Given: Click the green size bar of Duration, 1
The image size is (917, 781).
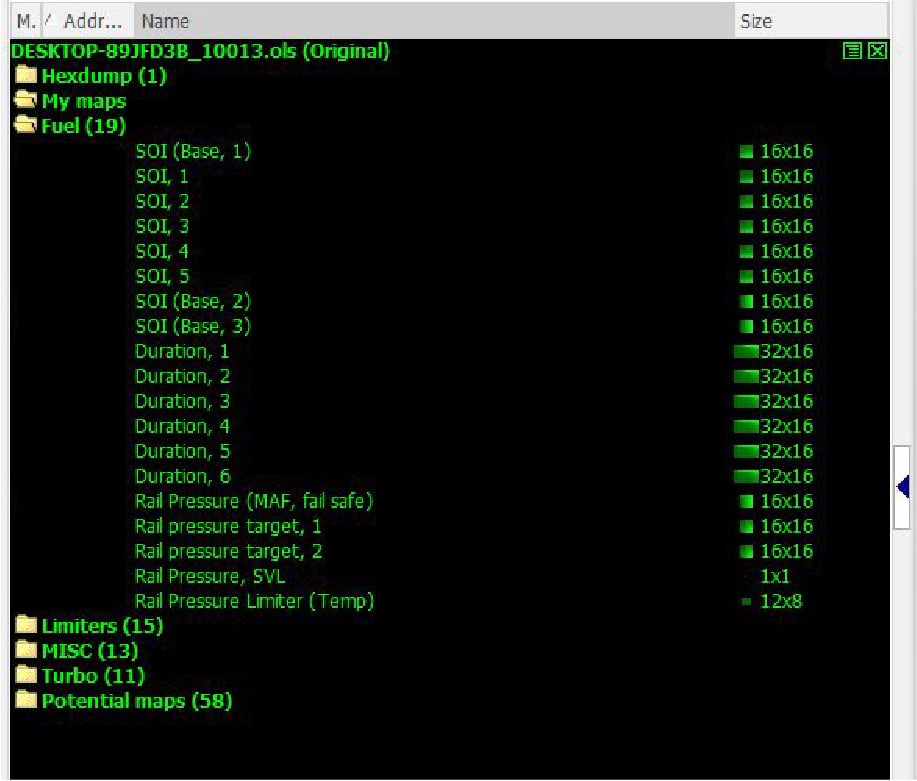Looking at the screenshot, I should tap(746, 351).
